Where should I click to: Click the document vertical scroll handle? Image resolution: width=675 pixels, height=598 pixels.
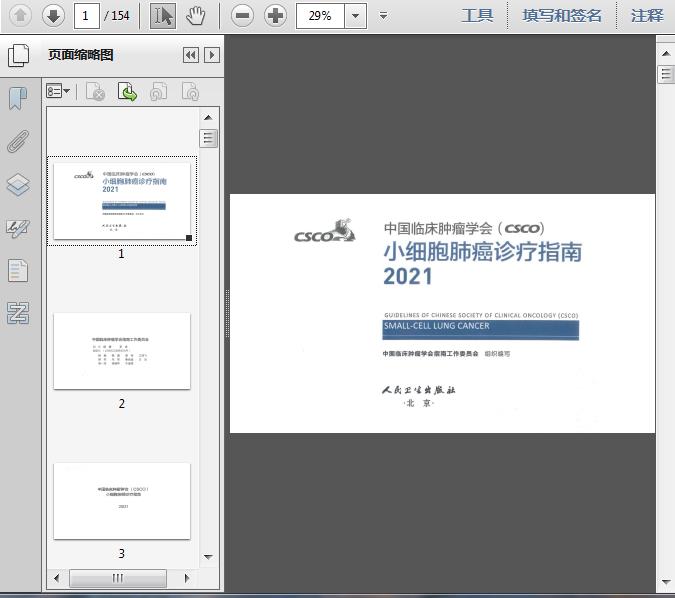coord(666,74)
